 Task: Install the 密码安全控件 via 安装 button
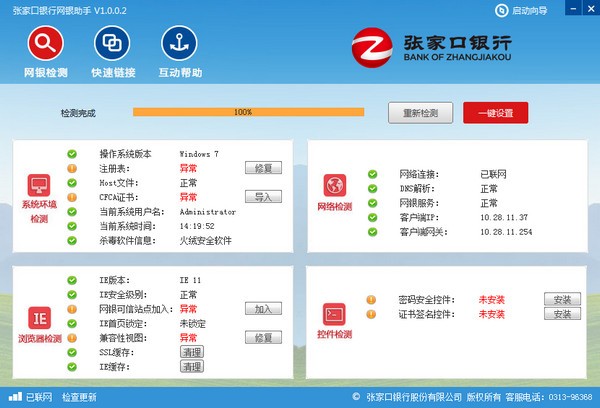point(562,299)
